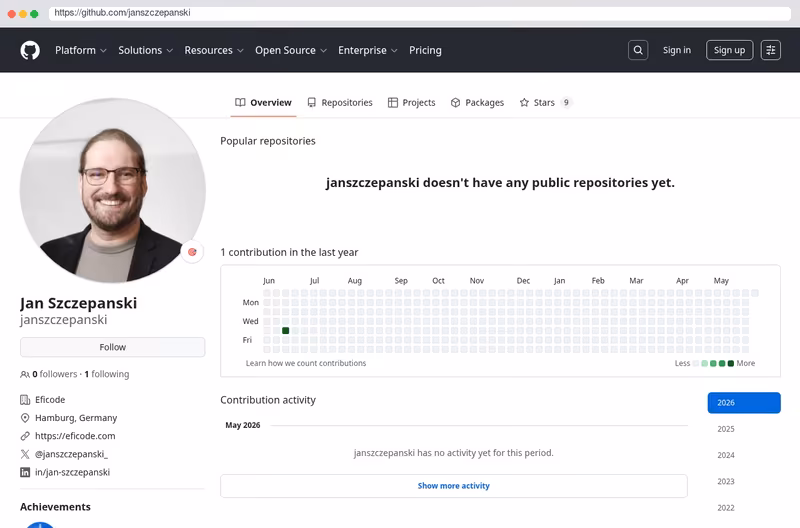Click the Eficode organization building icon
The height and width of the screenshot is (528, 800).
pos(24,399)
